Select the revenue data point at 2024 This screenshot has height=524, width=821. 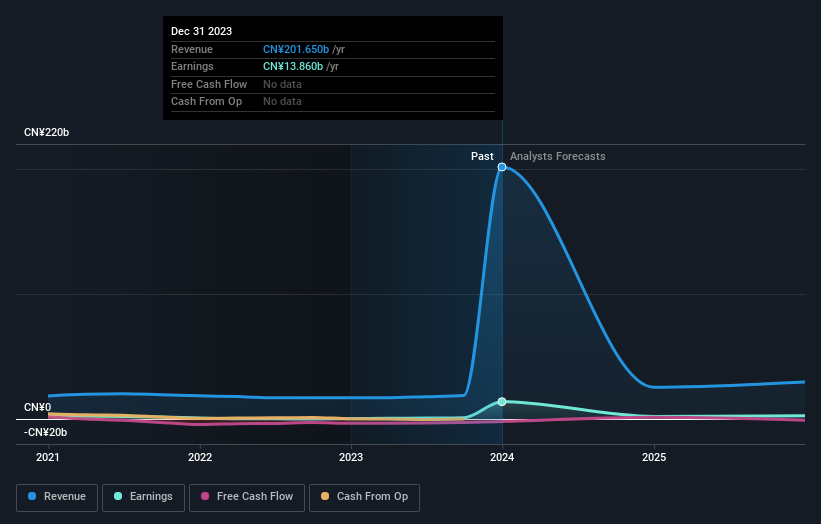(502, 167)
